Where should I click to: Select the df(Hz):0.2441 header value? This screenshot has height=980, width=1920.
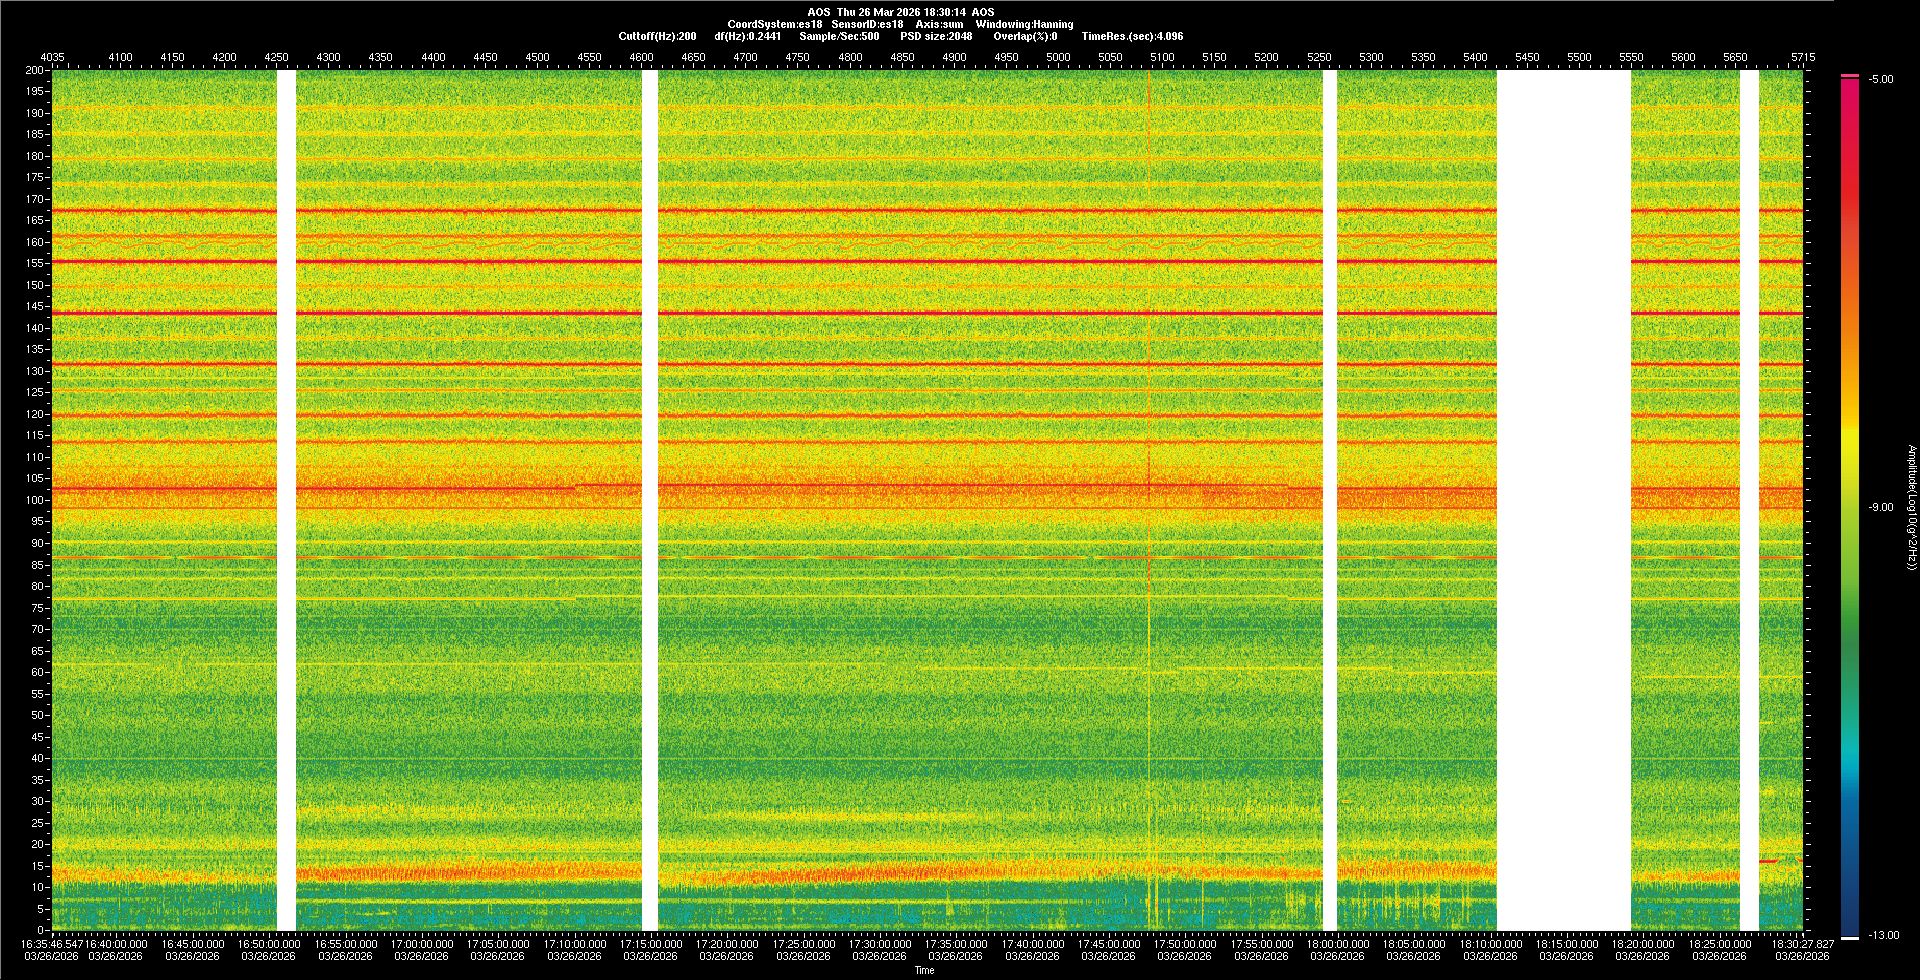click(x=747, y=36)
